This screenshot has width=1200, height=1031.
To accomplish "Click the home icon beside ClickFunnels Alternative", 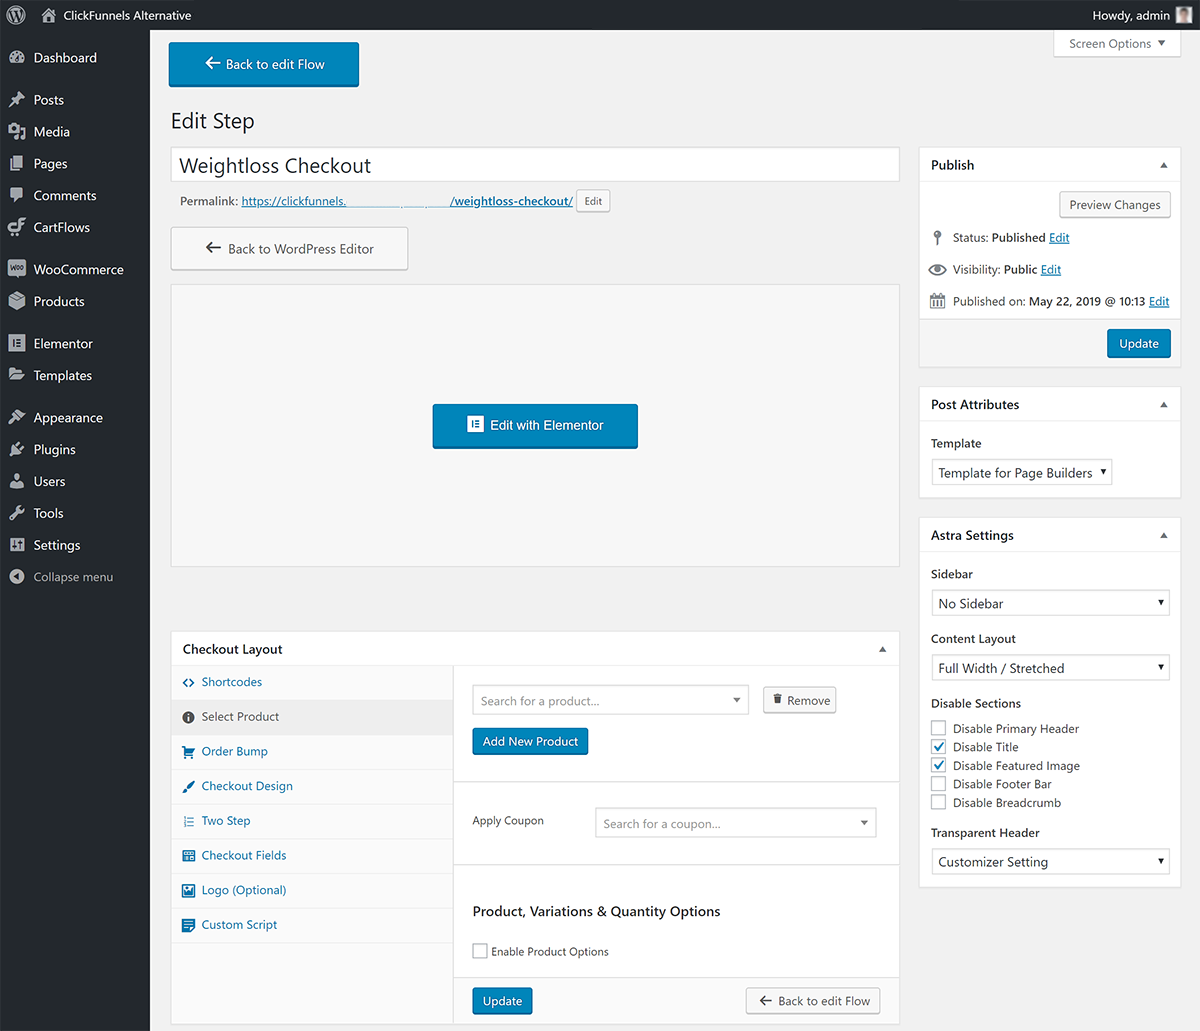I will tap(49, 15).
